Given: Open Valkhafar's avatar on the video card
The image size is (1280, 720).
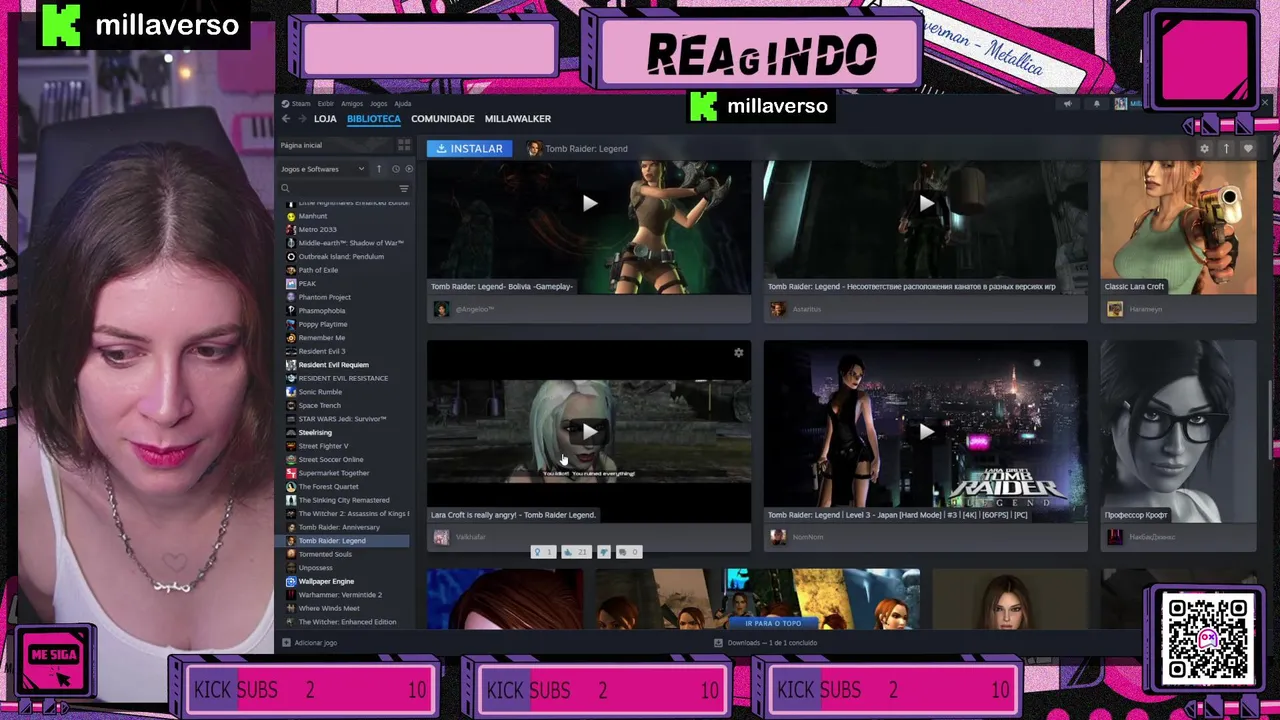Looking at the screenshot, I should tap(441, 537).
